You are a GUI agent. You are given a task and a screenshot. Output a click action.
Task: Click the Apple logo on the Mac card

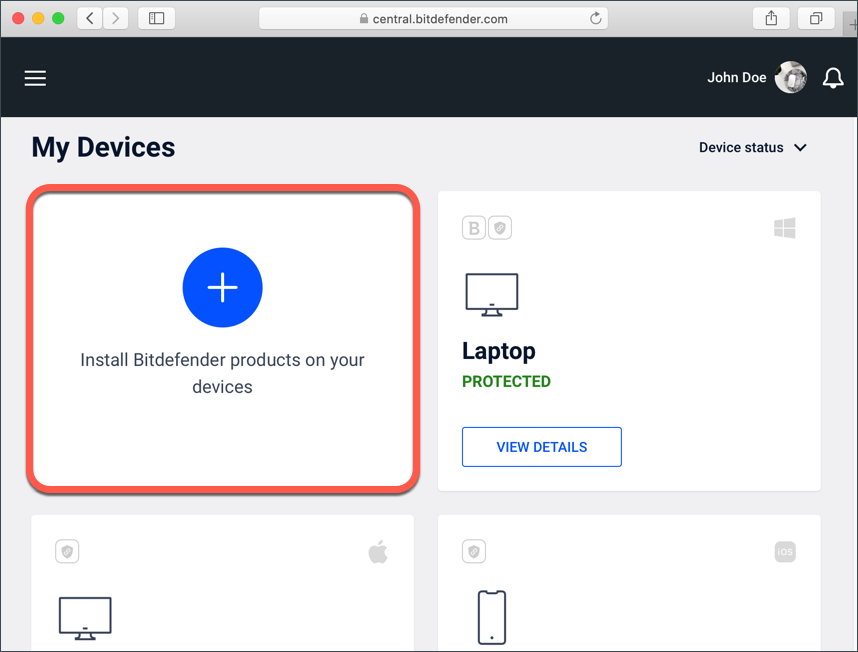[x=378, y=551]
